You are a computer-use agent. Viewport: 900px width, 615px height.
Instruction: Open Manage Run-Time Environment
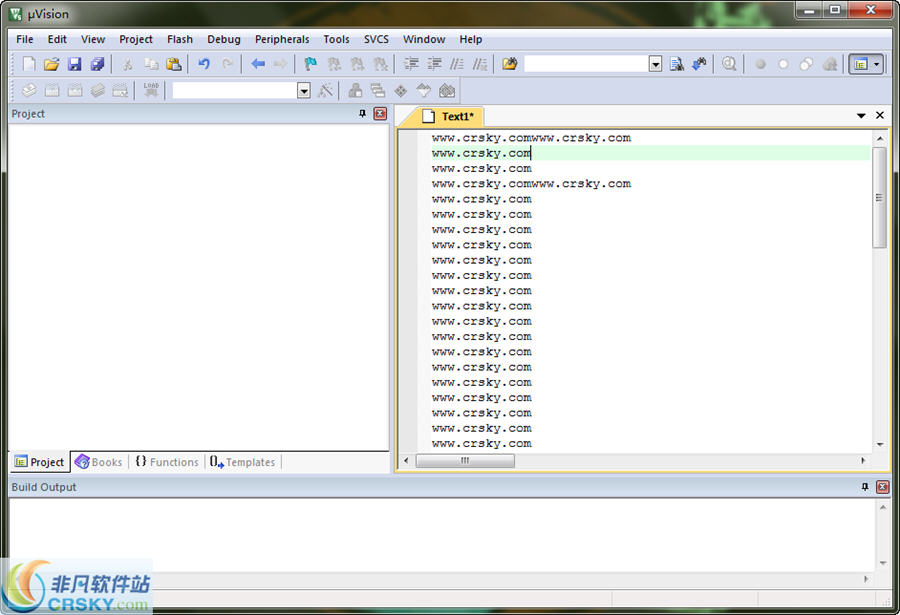pos(401,90)
